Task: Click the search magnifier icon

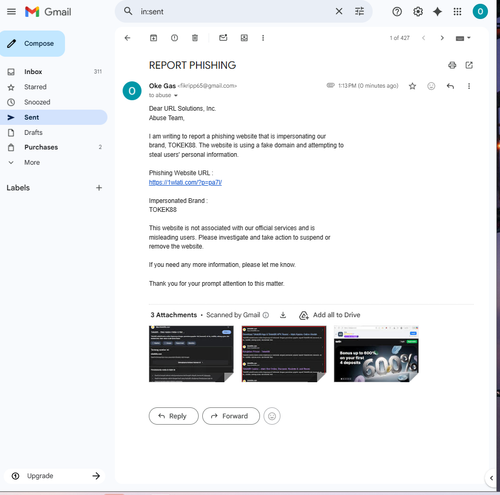Action: click(x=128, y=11)
